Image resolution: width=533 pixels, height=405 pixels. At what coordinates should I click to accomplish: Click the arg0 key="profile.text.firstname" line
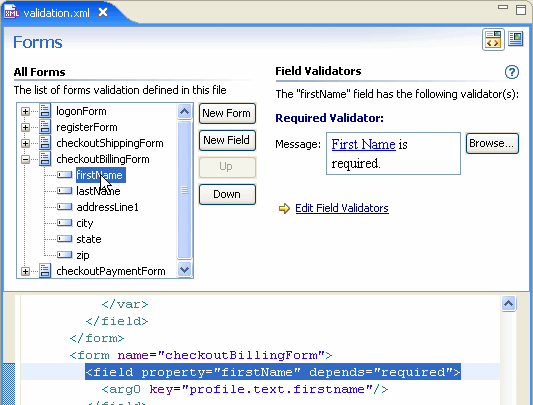tap(245, 389)
